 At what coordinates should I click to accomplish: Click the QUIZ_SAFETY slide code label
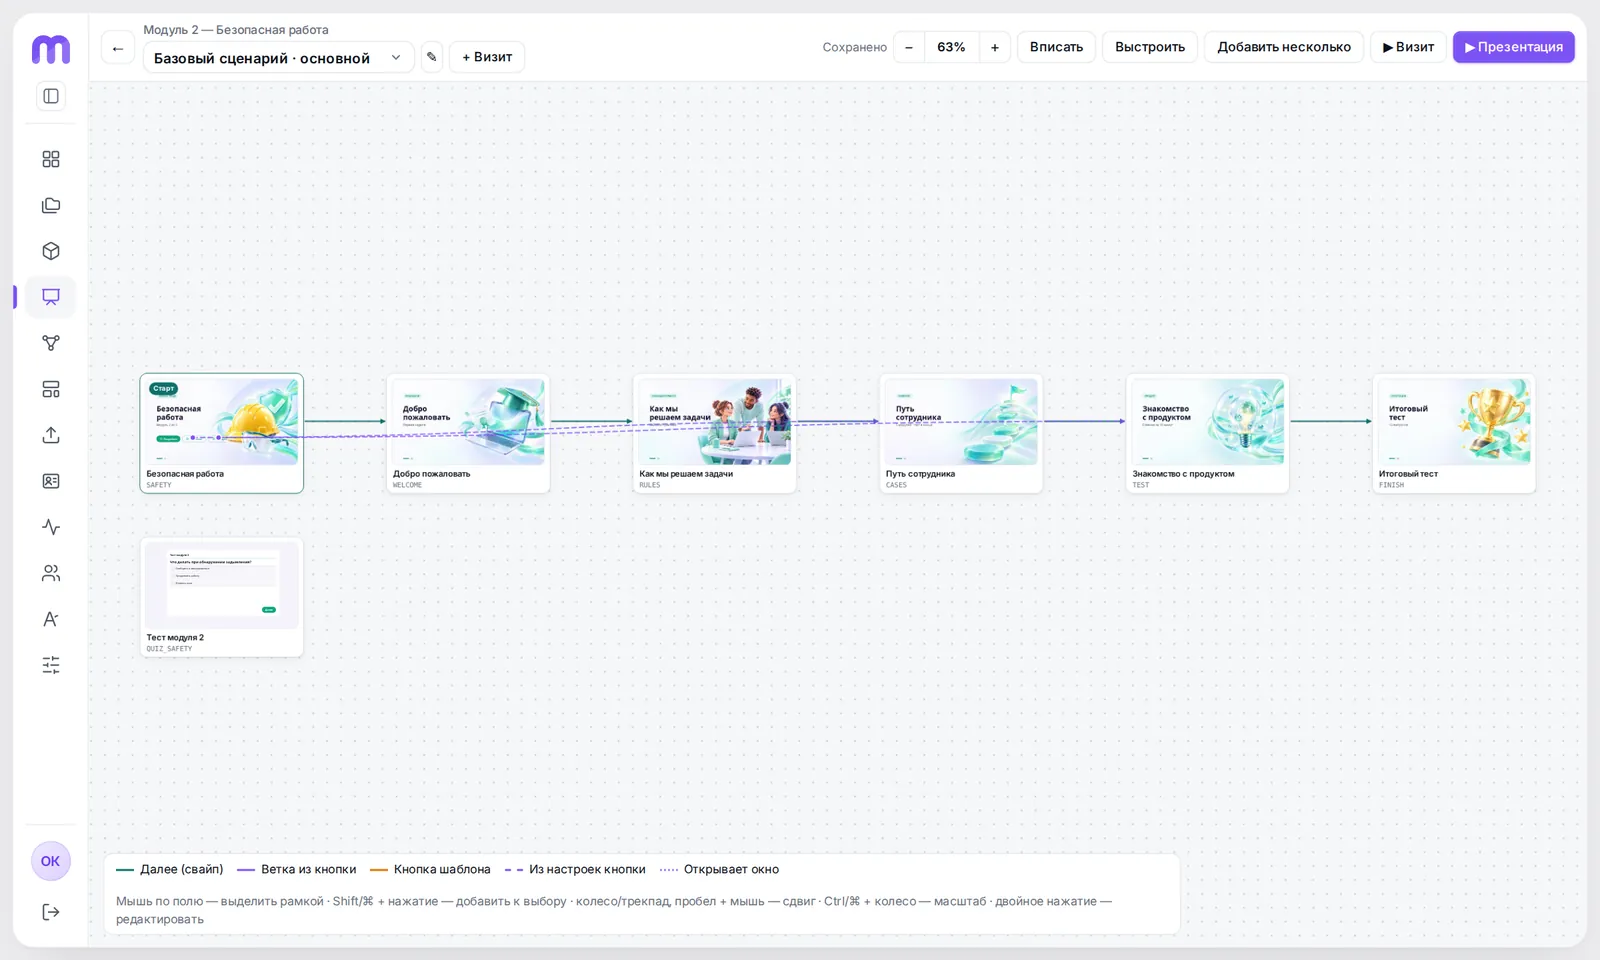tap(169, 649)
